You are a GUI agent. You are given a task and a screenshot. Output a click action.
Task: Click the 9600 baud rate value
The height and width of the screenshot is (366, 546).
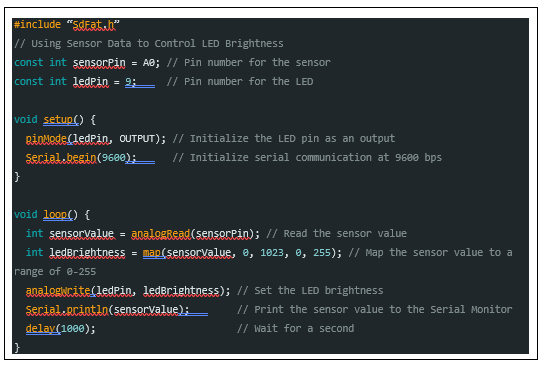[114, 157]
